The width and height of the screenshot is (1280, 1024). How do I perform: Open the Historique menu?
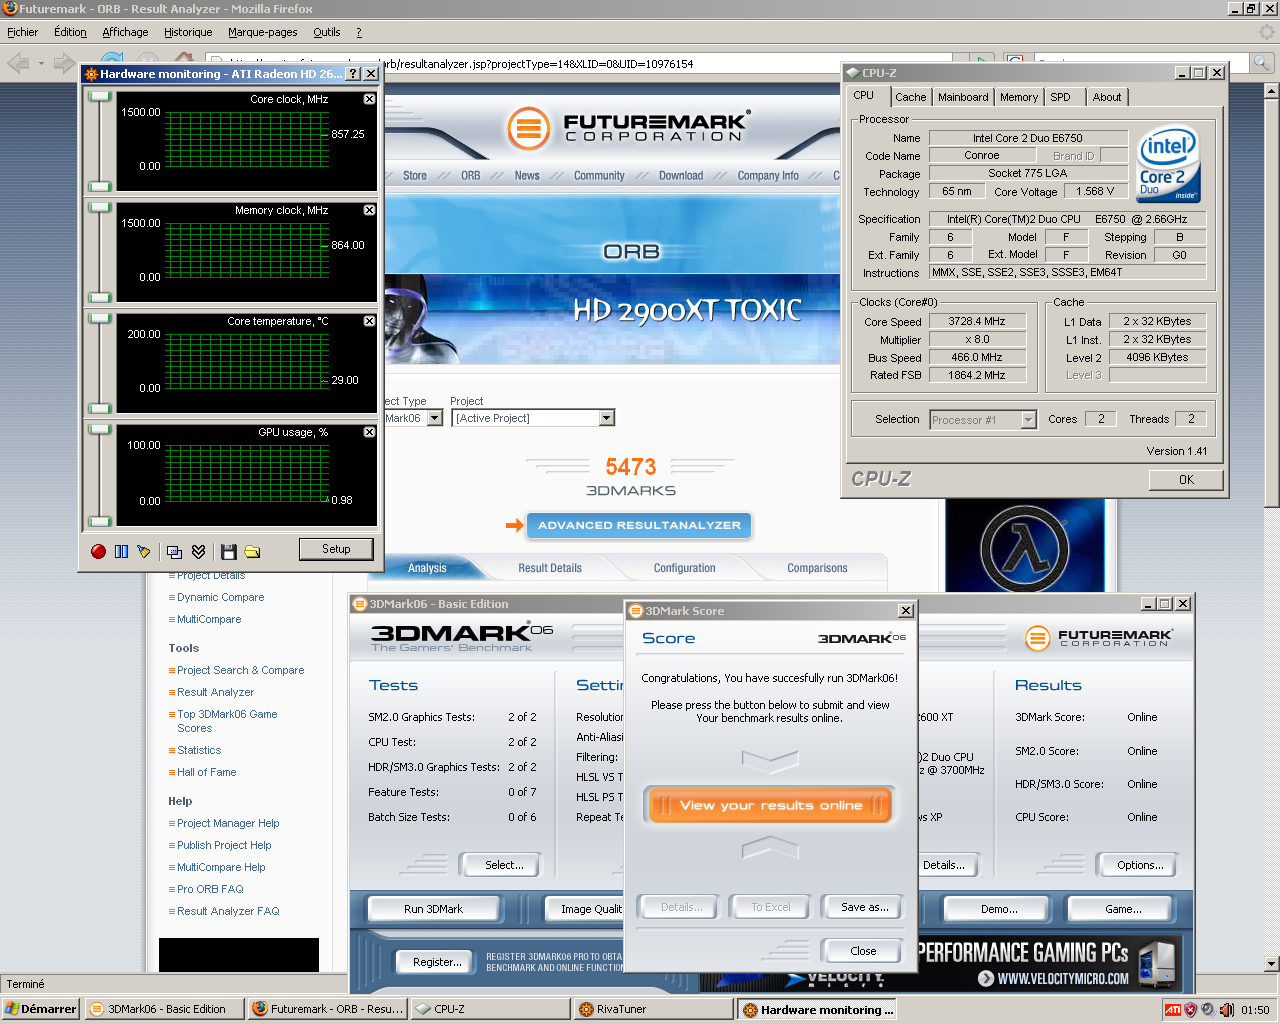click(x=188, y=32)
